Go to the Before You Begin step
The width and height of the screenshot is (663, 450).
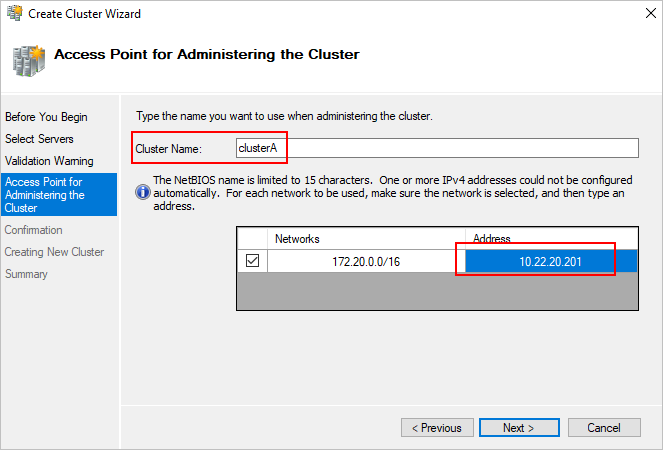[x=46, y=117]
